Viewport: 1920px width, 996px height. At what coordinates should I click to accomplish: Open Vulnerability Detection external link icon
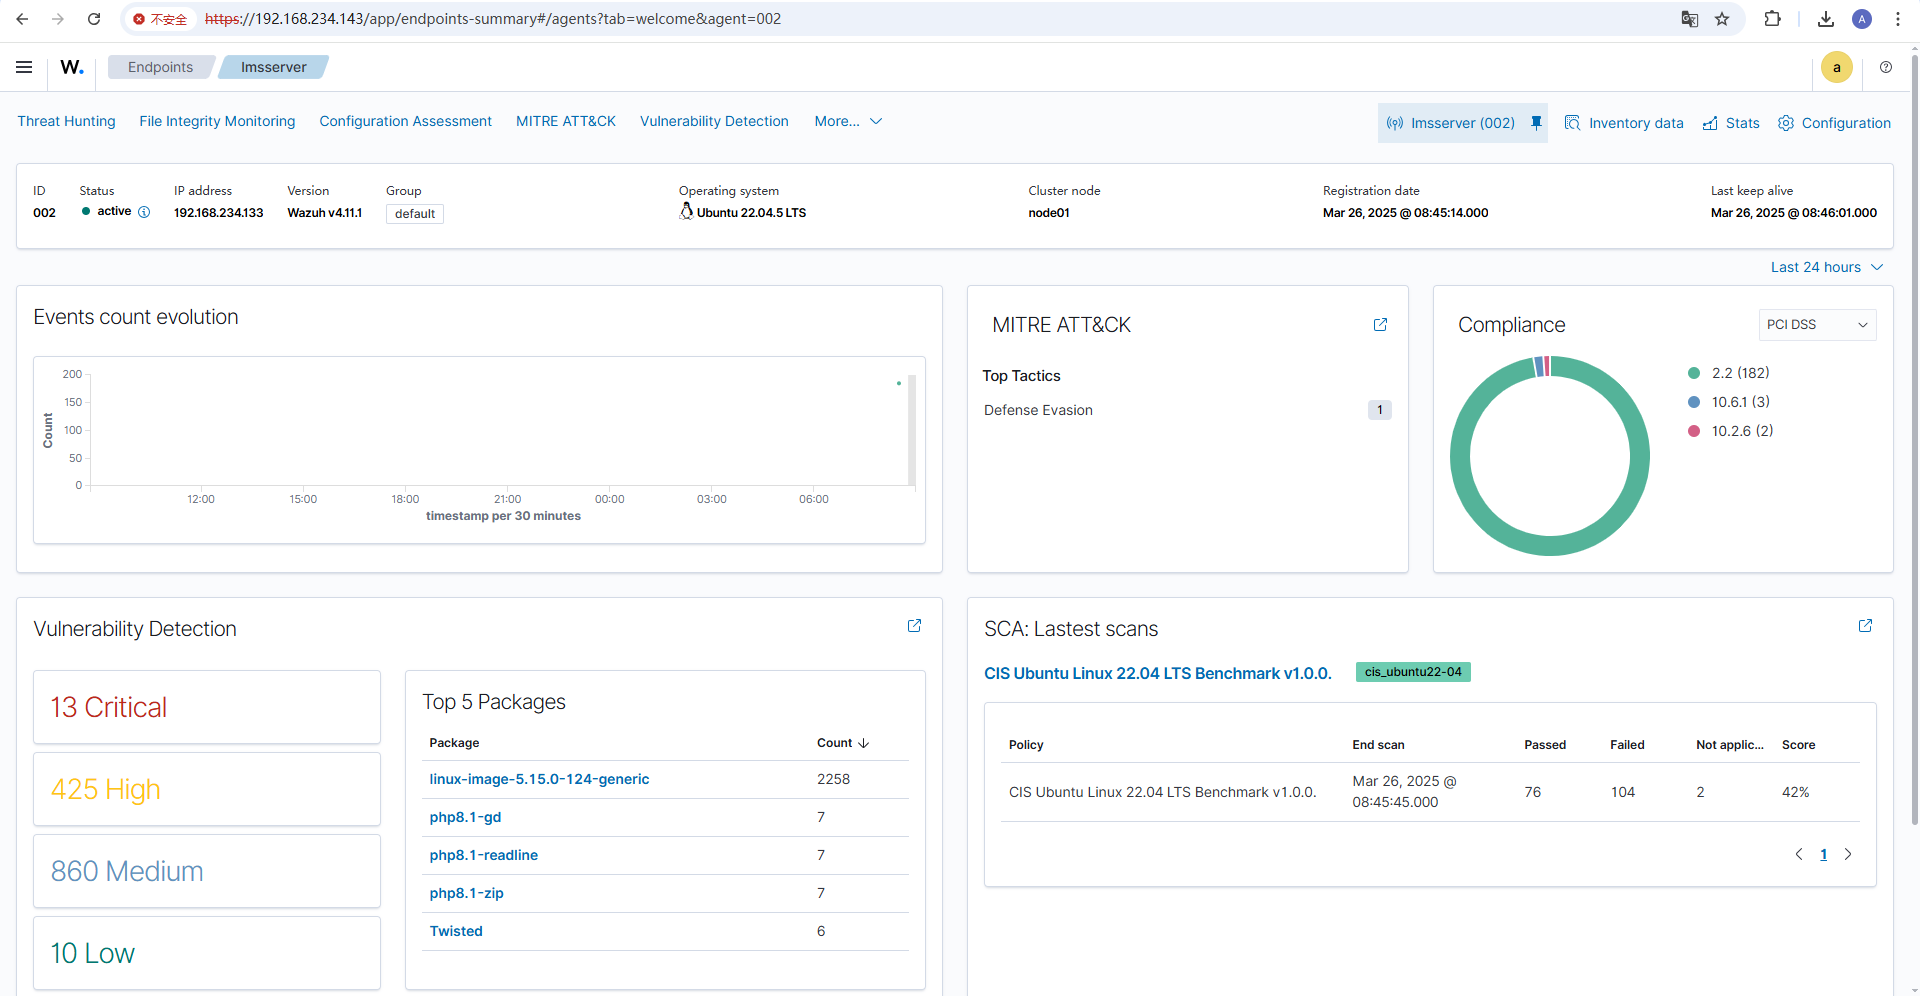914,626
